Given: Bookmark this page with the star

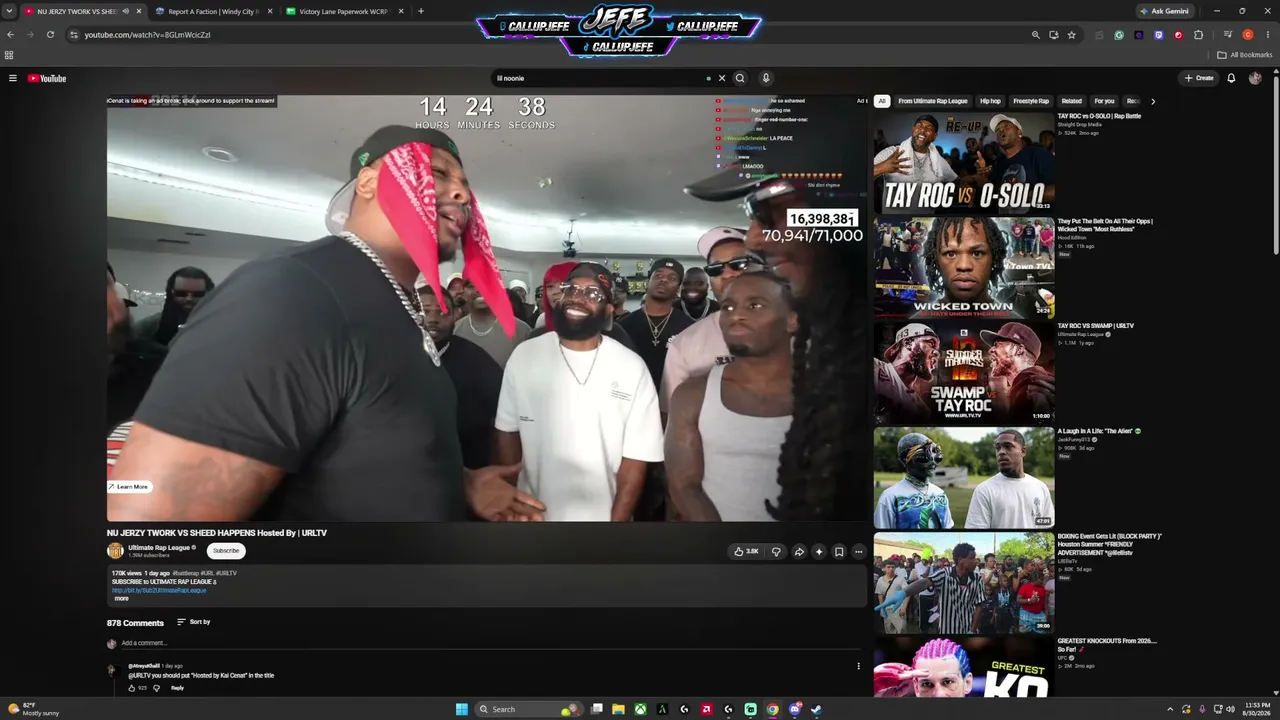Looking at the screenshot, I should [x=1072, y=35].
